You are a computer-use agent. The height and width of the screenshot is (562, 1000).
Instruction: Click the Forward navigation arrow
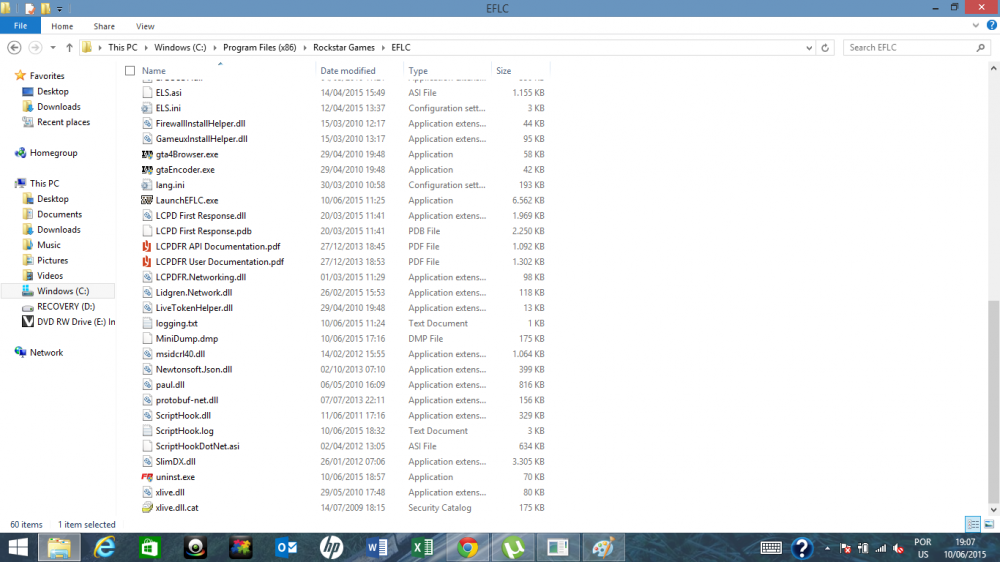click(35, 48)
